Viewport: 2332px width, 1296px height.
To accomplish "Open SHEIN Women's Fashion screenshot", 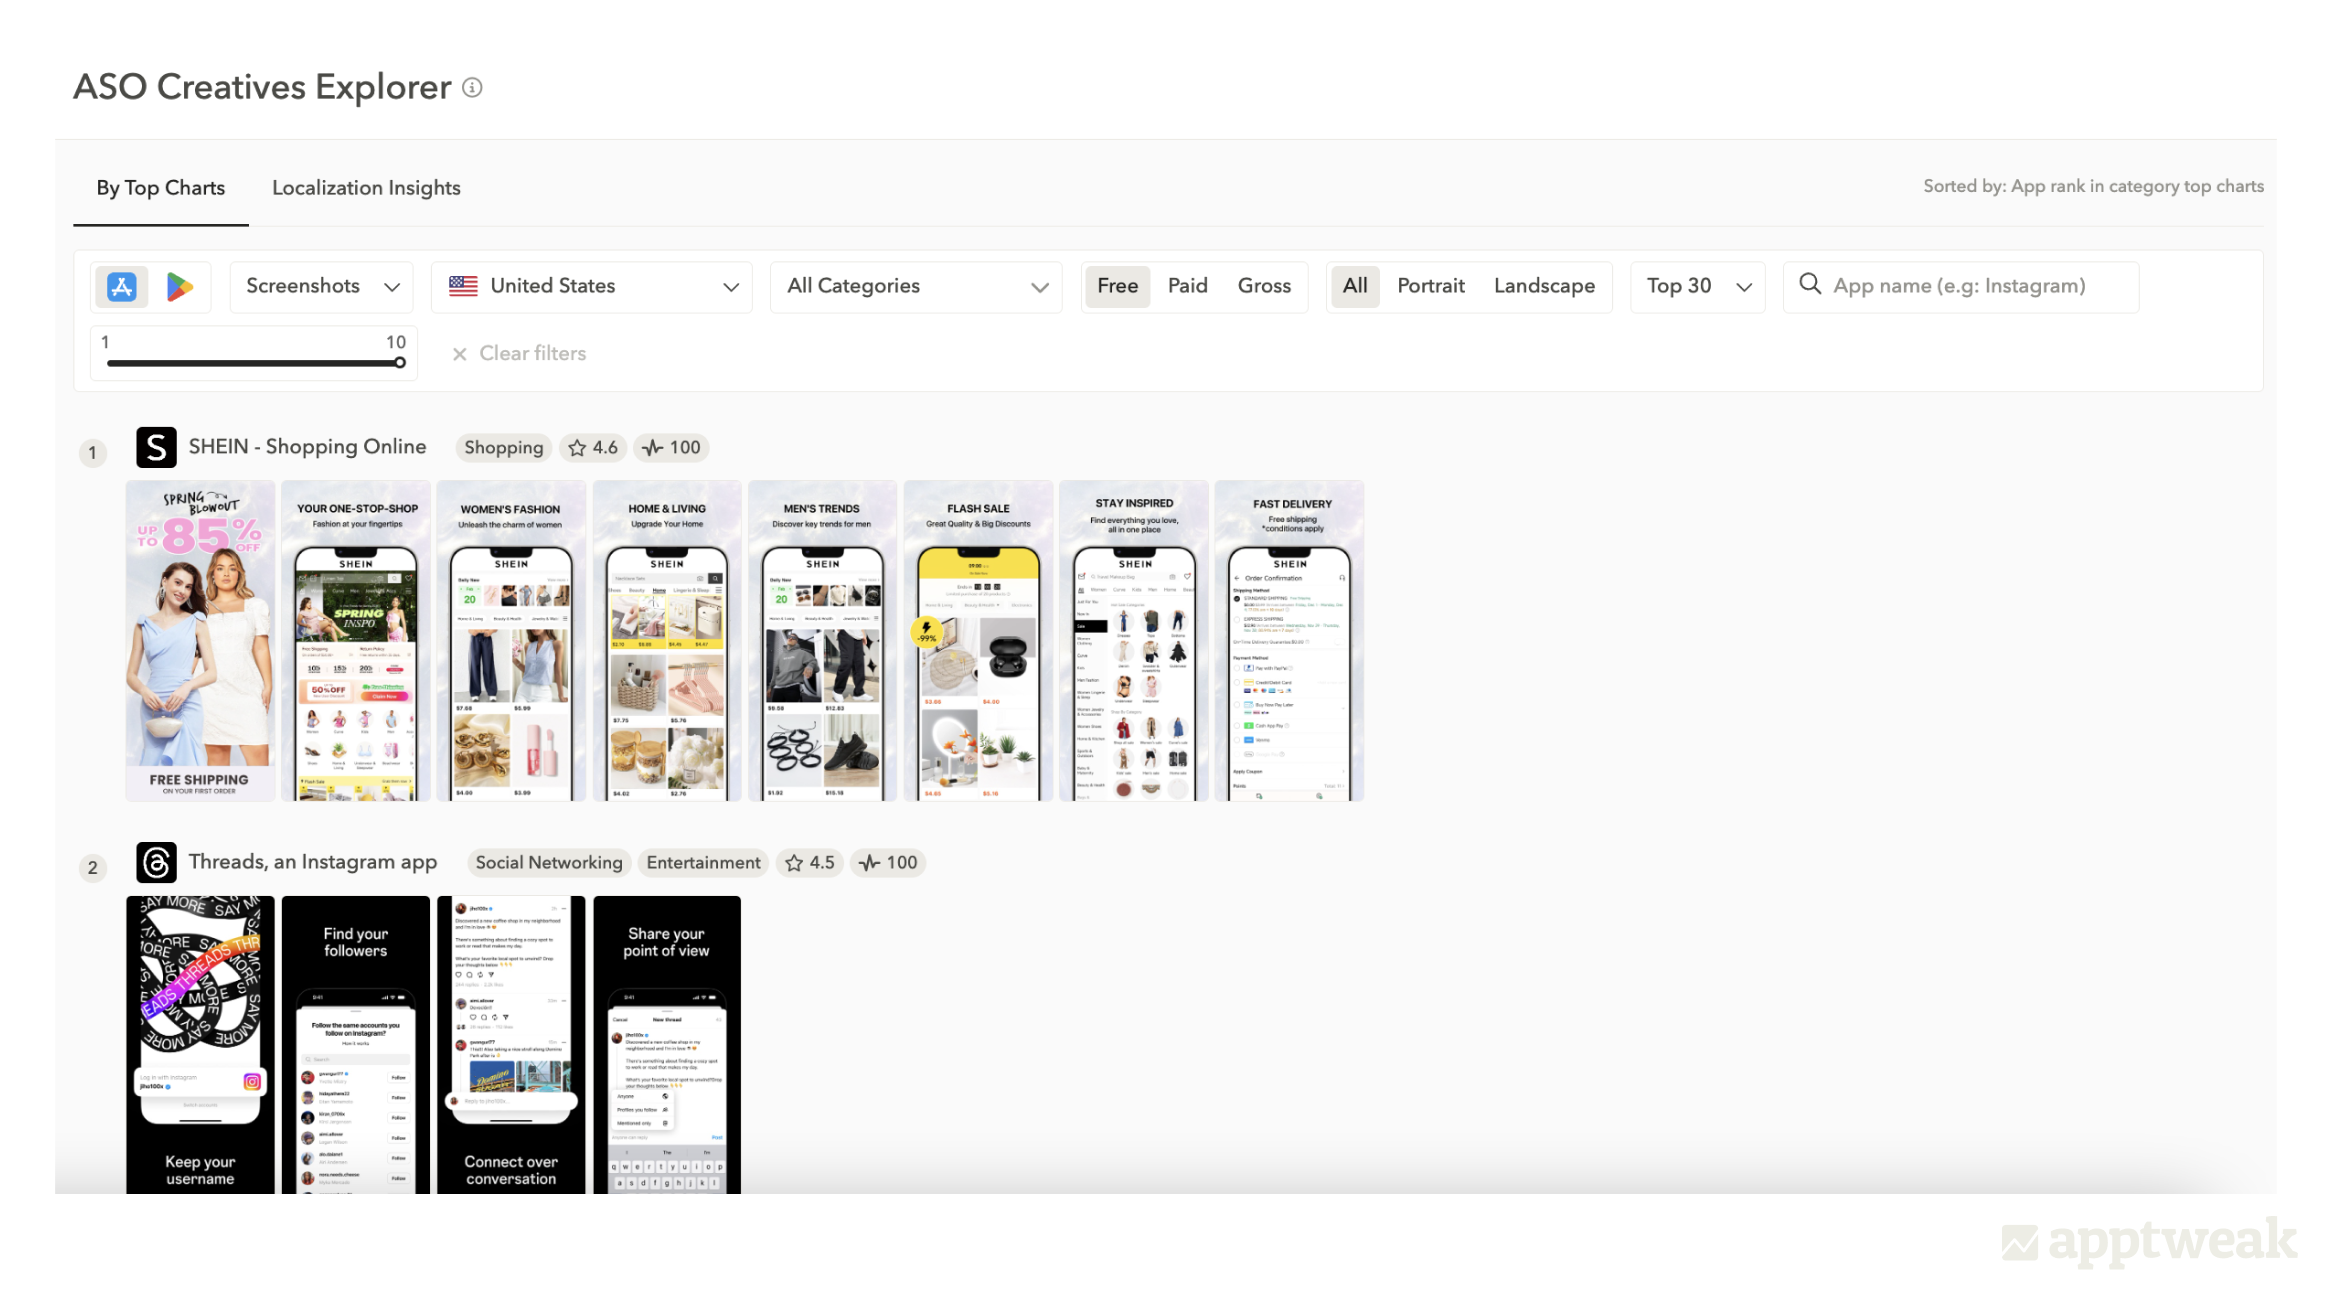I will pos(511,641).
